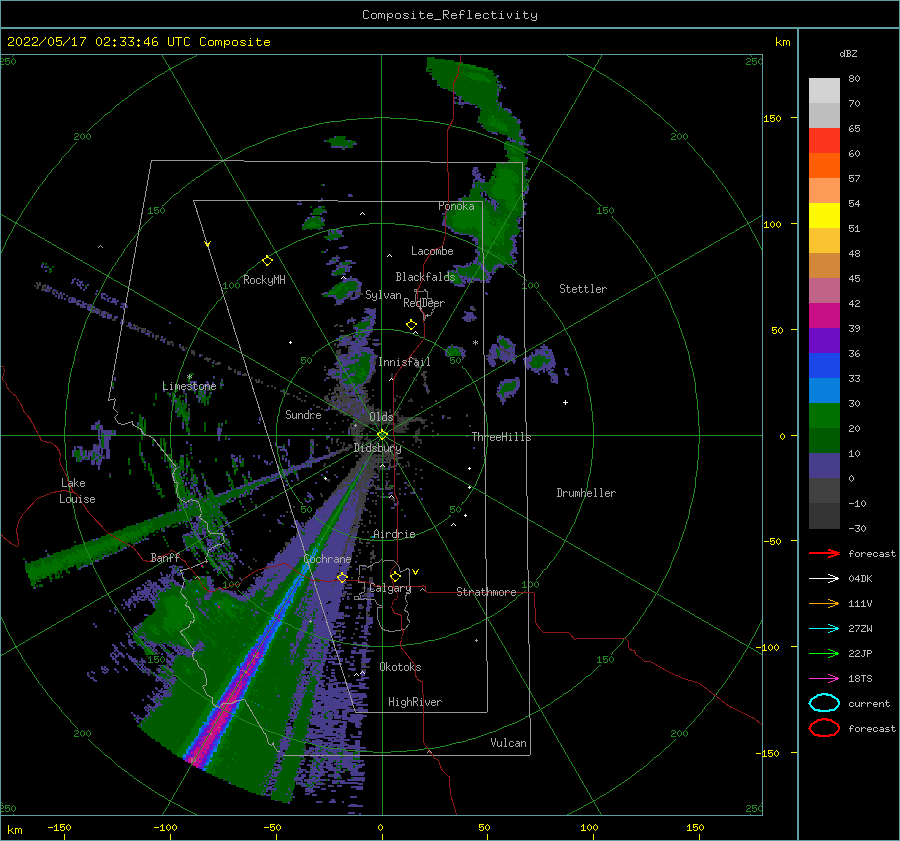Click the white 04DK arrow in legend
Screen dimensions: 900x841
[824, 579]
